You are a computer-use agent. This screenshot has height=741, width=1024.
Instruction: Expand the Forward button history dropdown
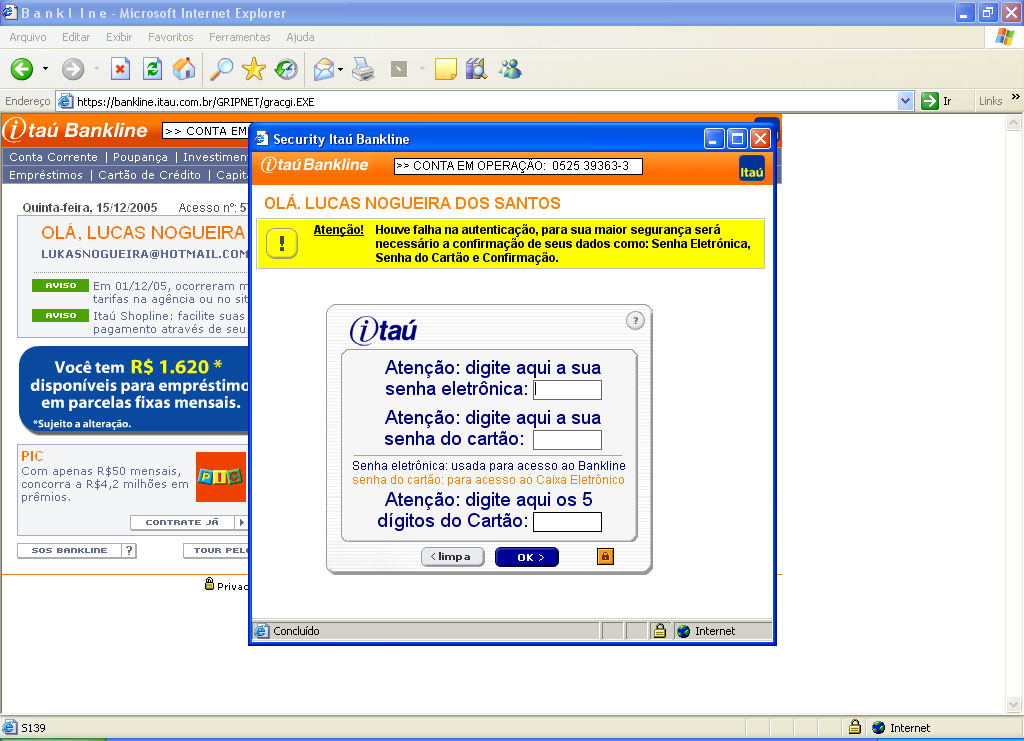[x=96, y=69]
